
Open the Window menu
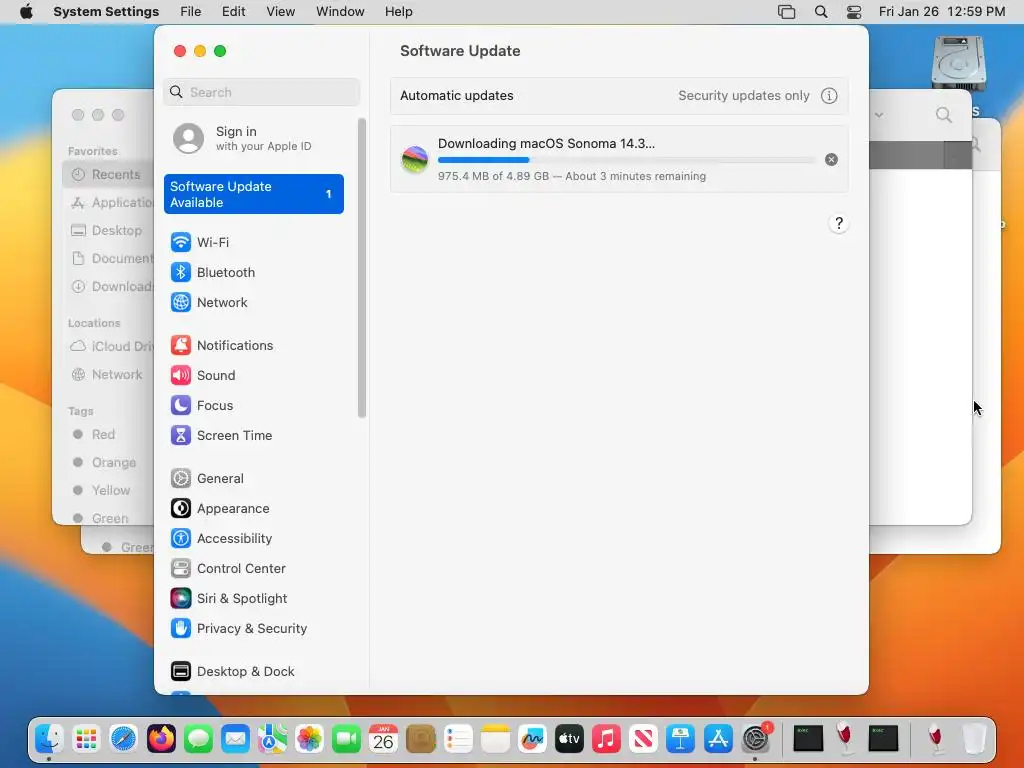pyautogui.click(x=340, y=12)
